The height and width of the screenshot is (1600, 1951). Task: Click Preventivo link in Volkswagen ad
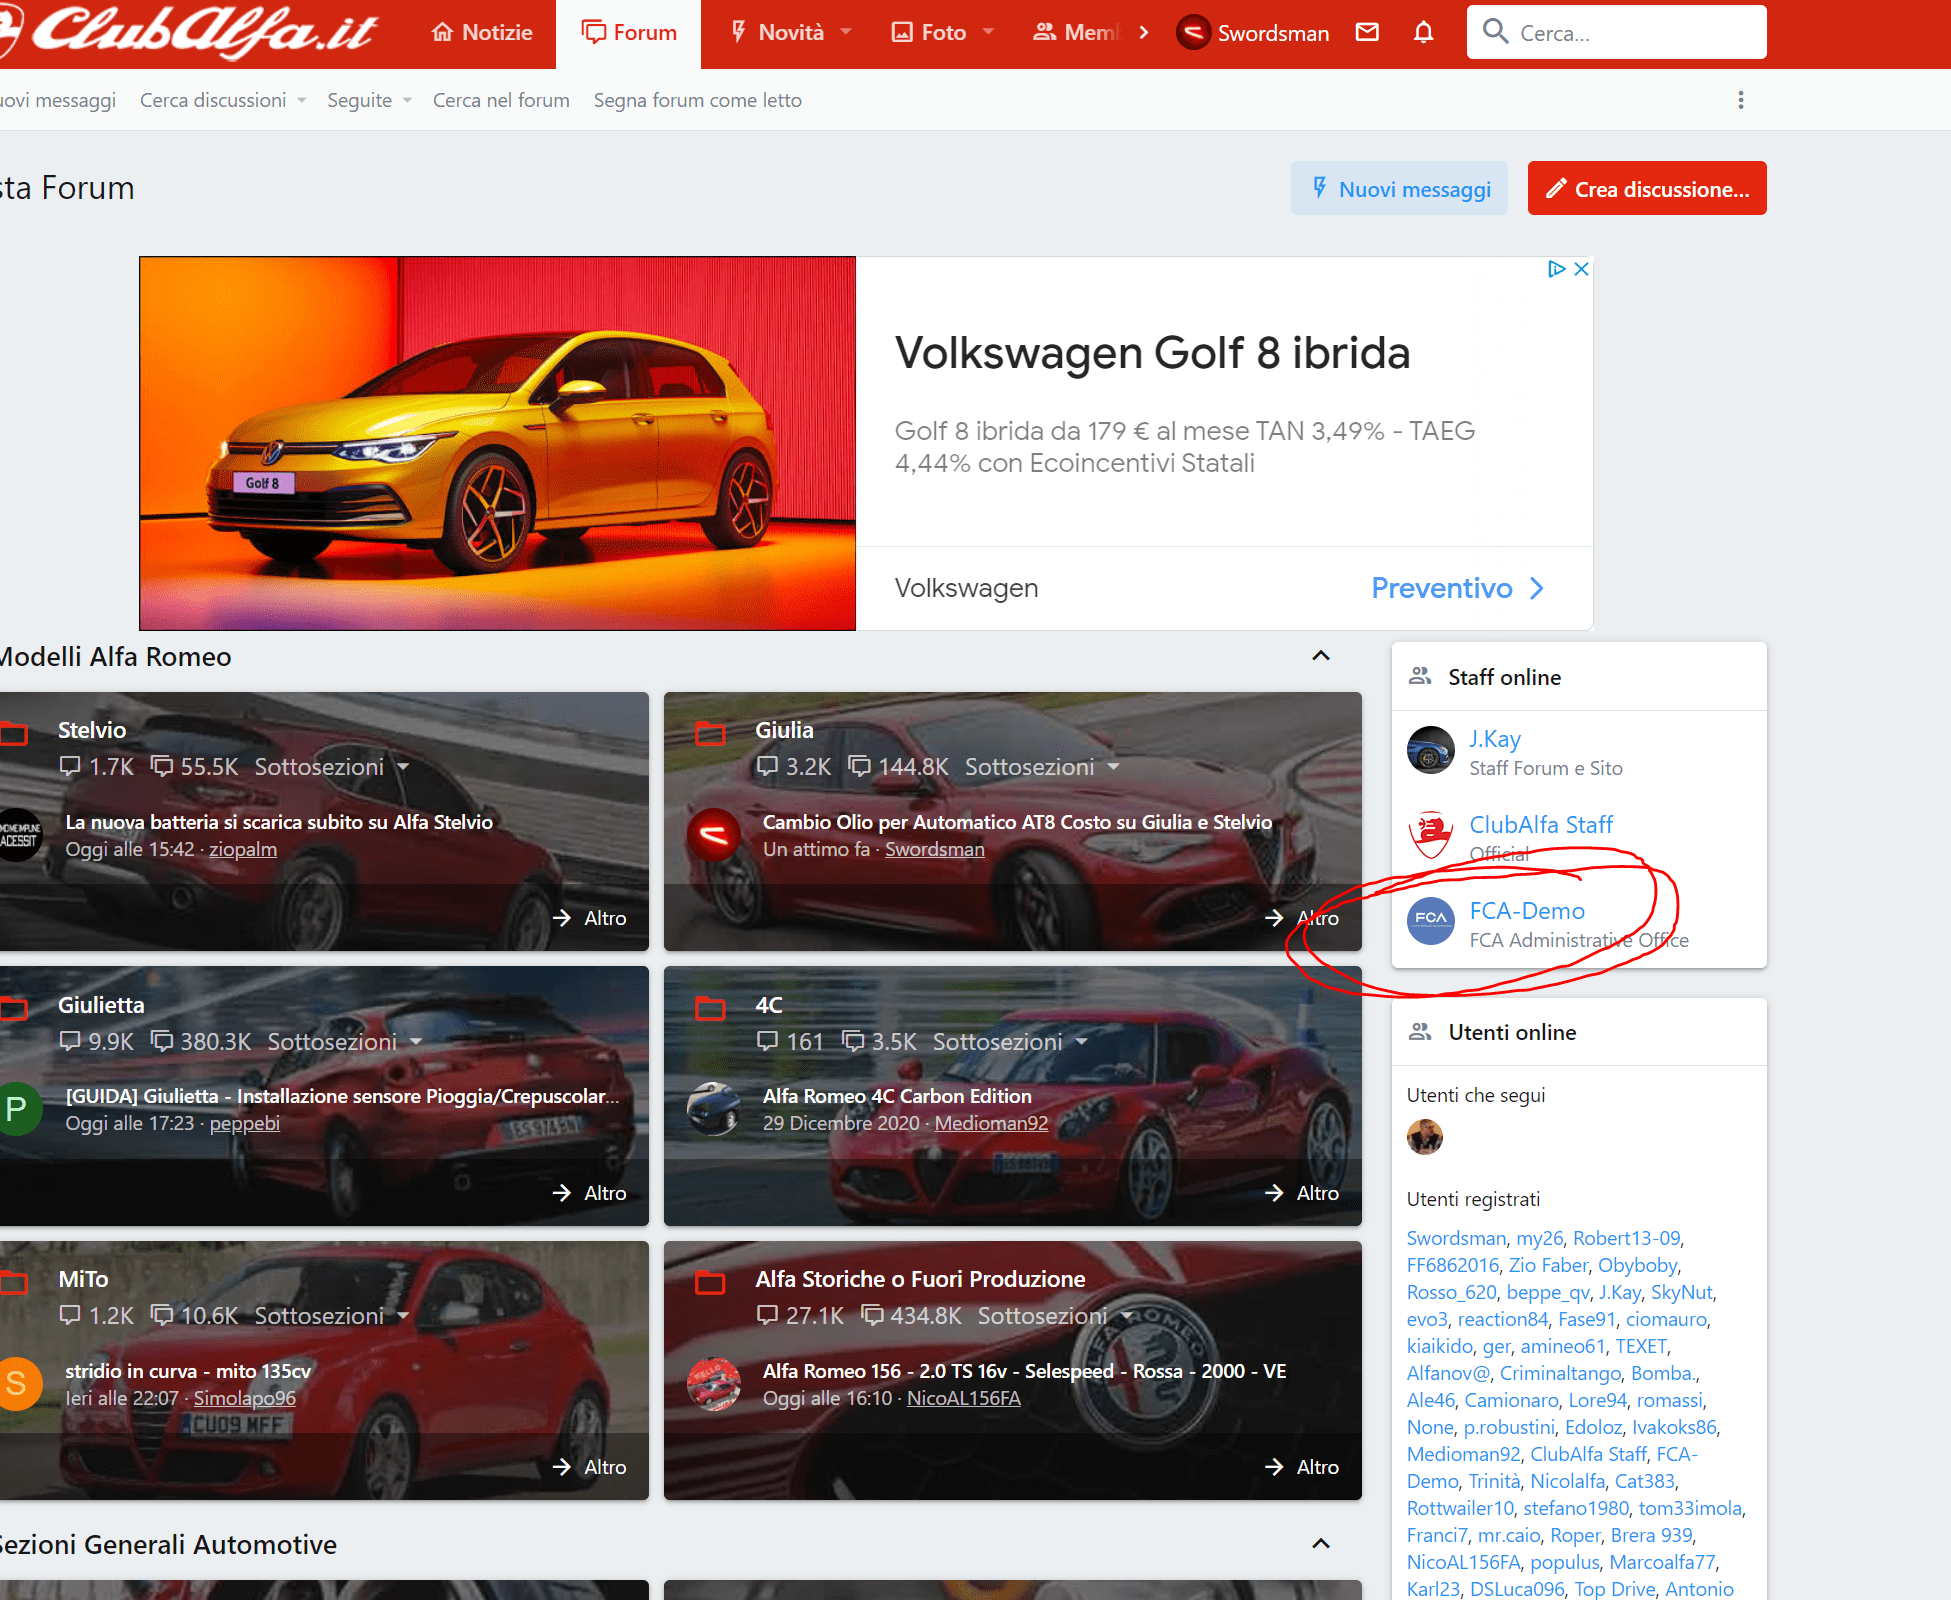tap(1458, 588)
